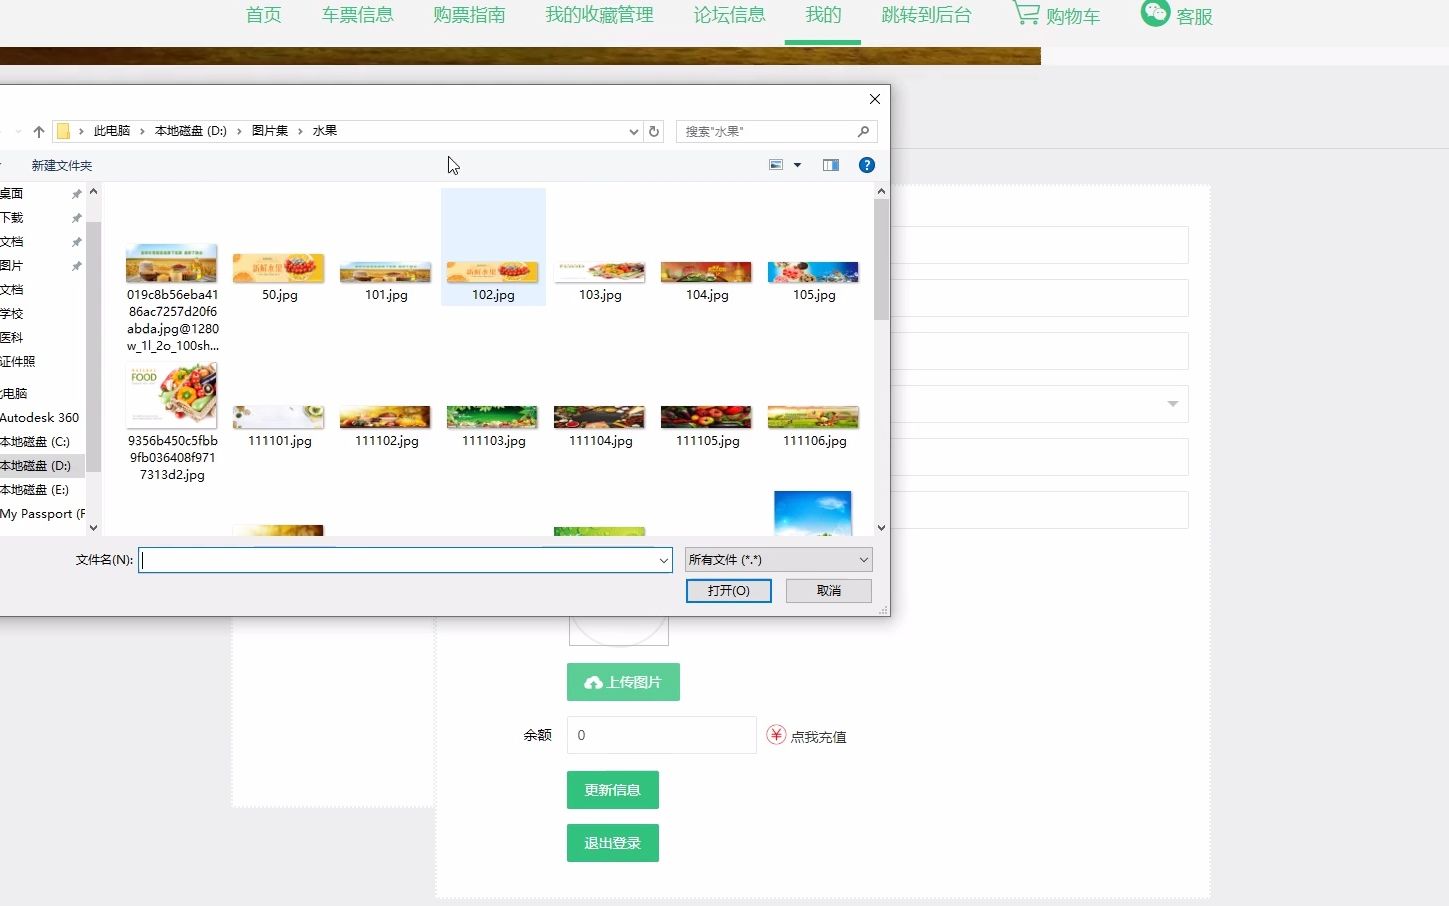
Task: Click the search magnifier in 搜索"水果" box
Action: coord(863,131)
